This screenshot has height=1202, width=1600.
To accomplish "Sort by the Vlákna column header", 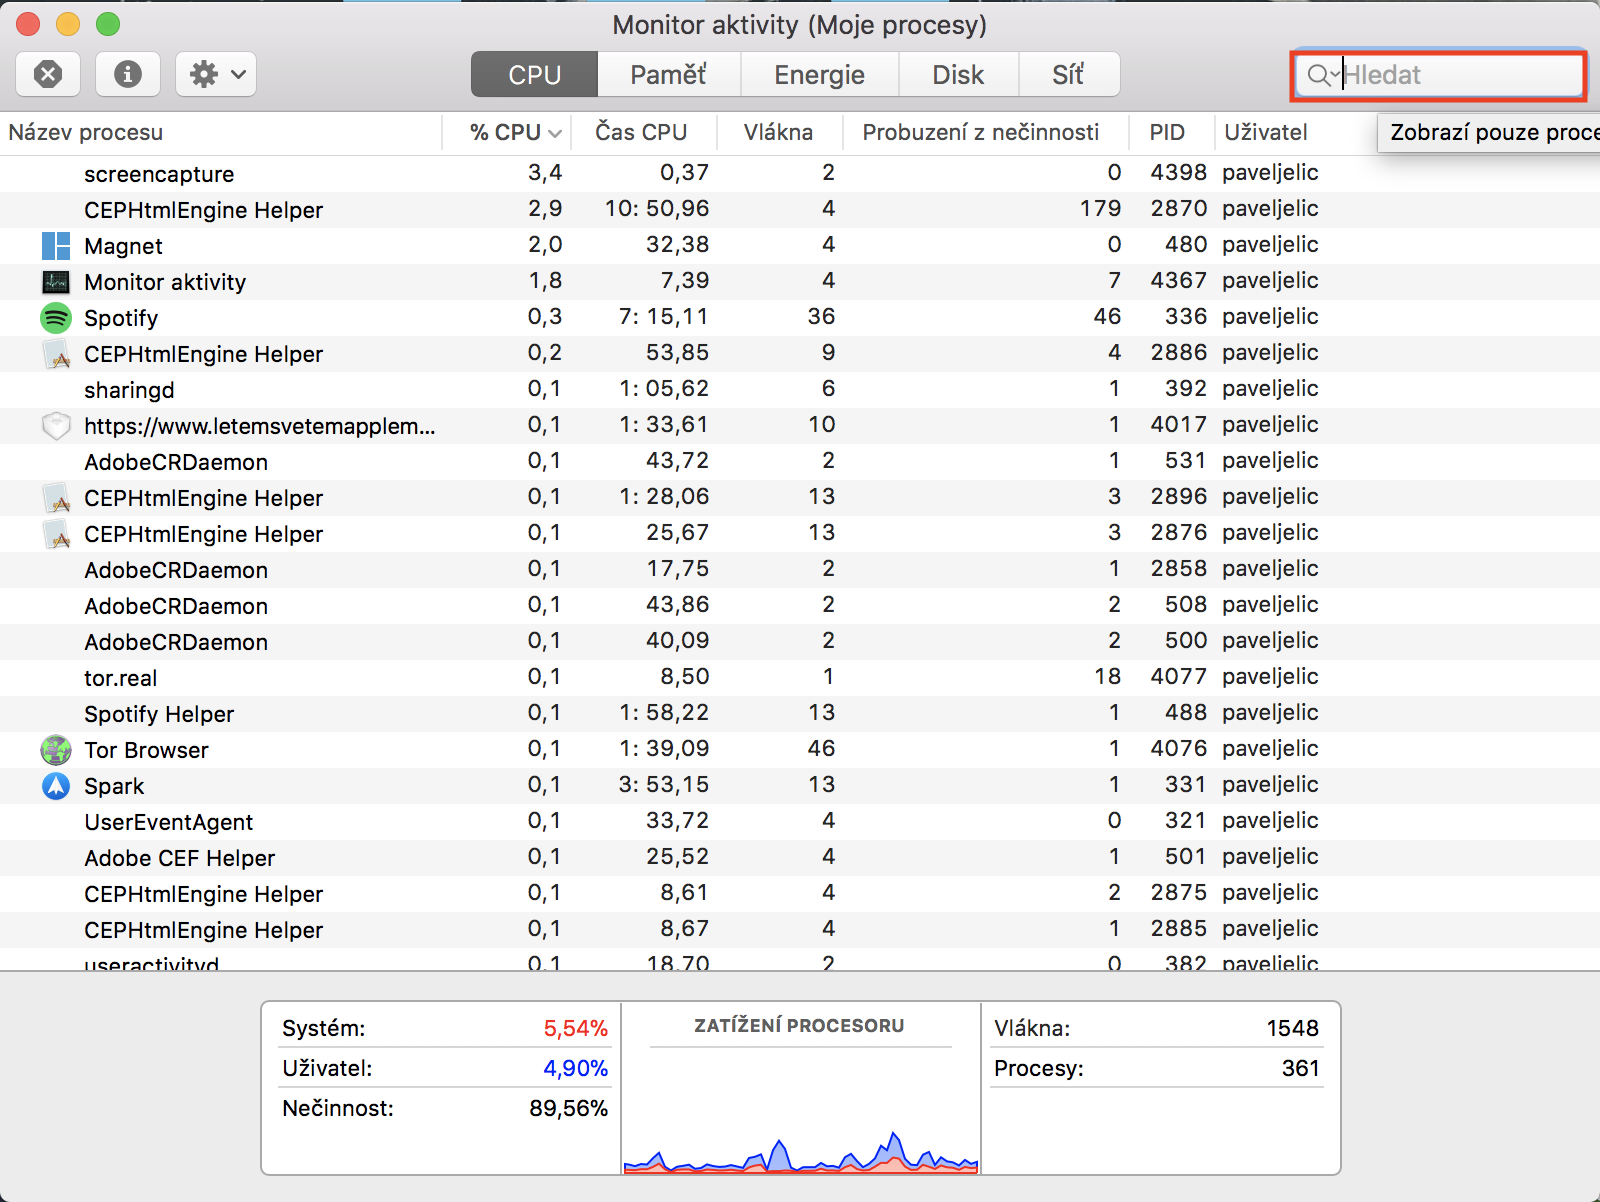I will pyautogui.click(x=778, y=132).
